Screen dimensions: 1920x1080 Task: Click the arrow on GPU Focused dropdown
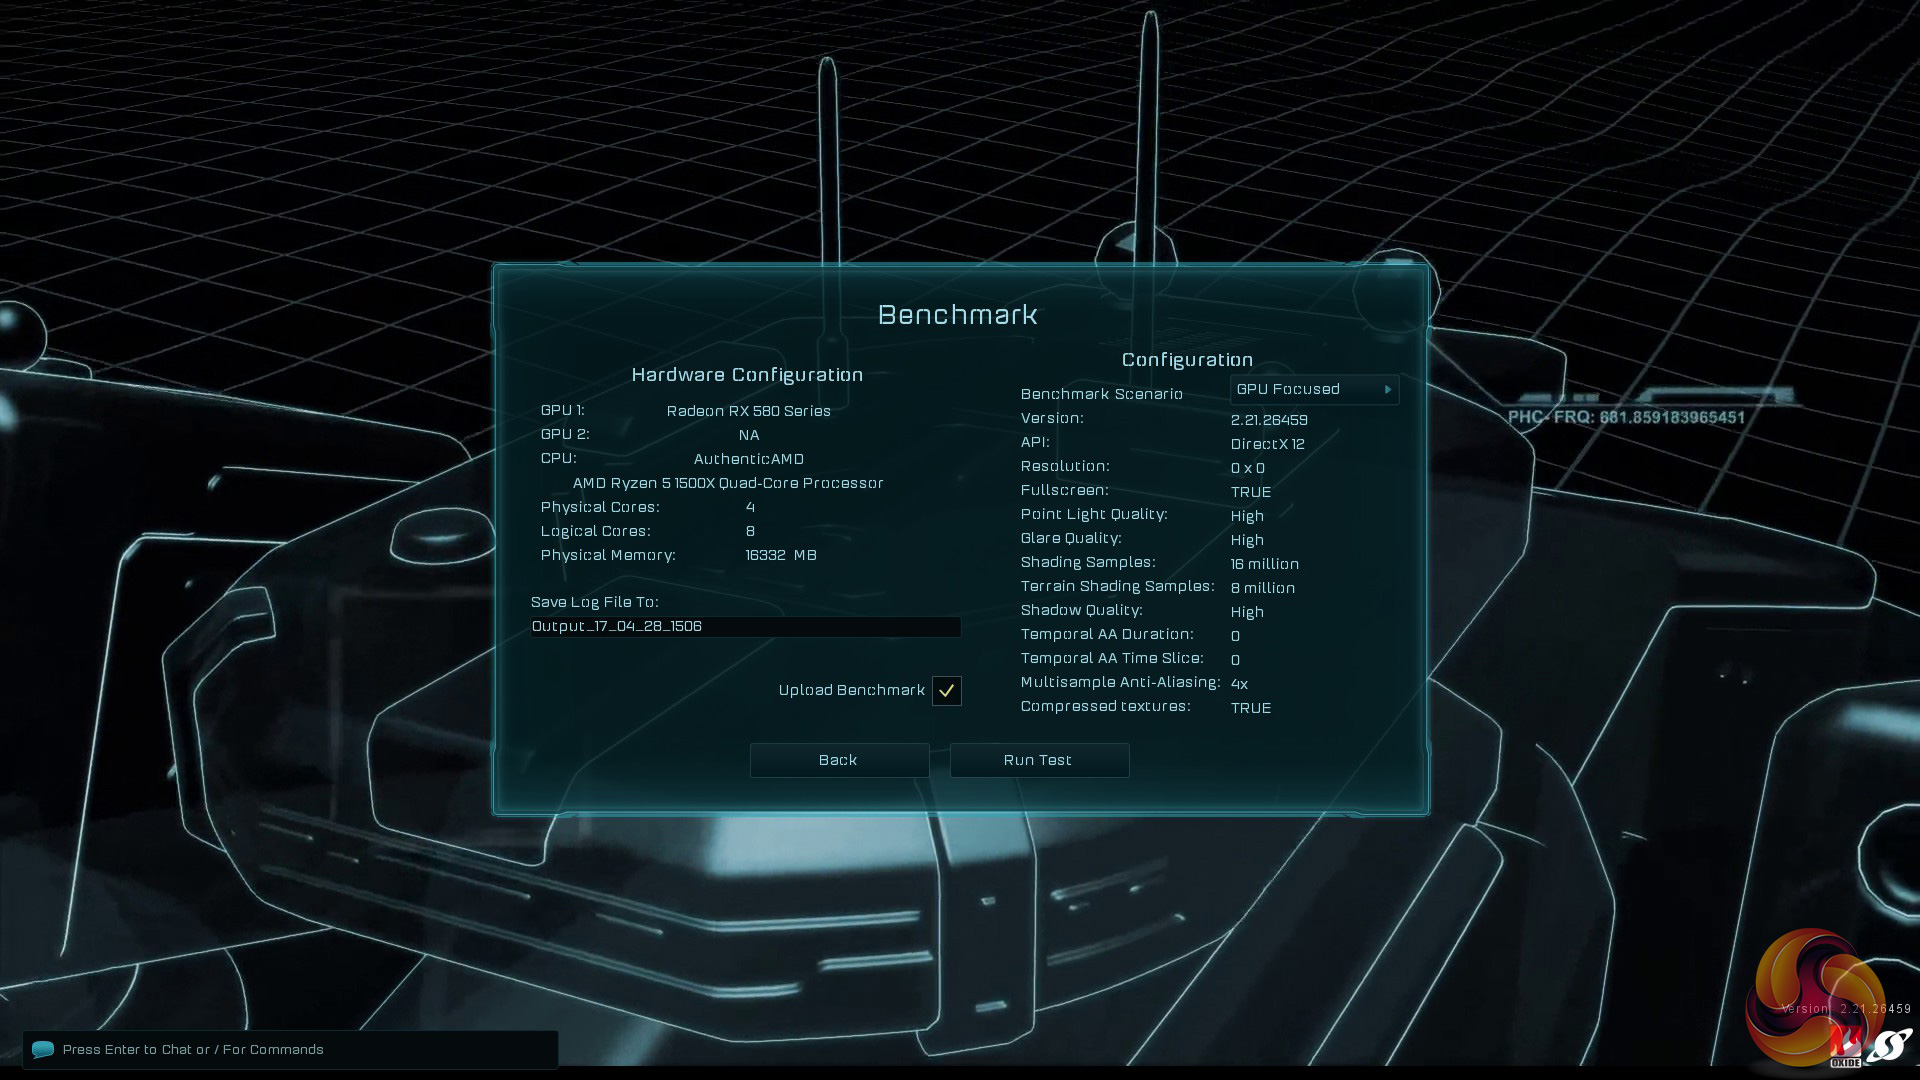(1387, 390)
